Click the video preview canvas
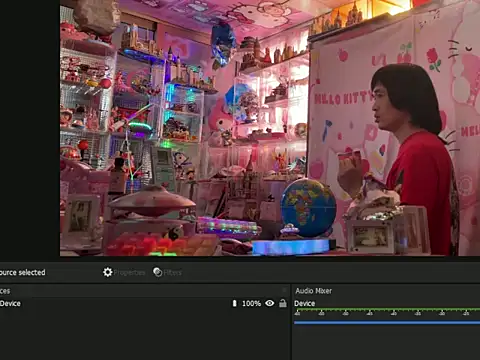480x360 pixels. point(270,128)
